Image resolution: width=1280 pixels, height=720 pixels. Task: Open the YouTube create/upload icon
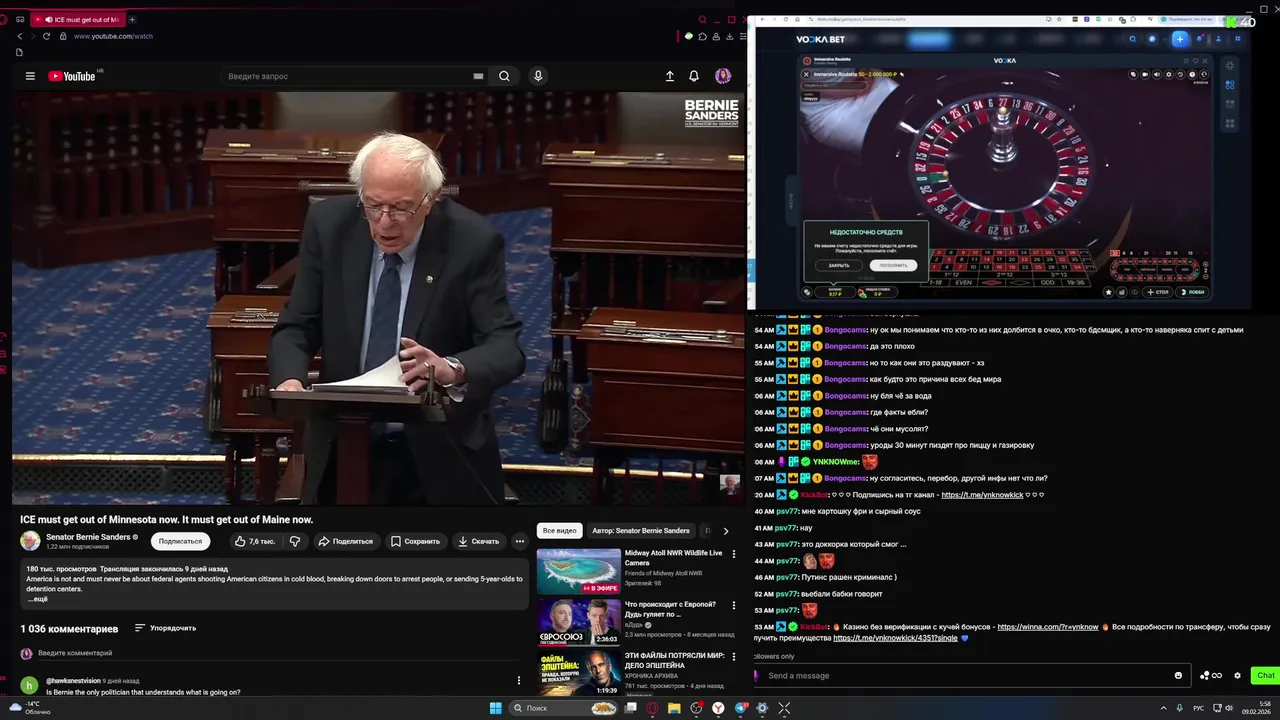pos(670,76)
